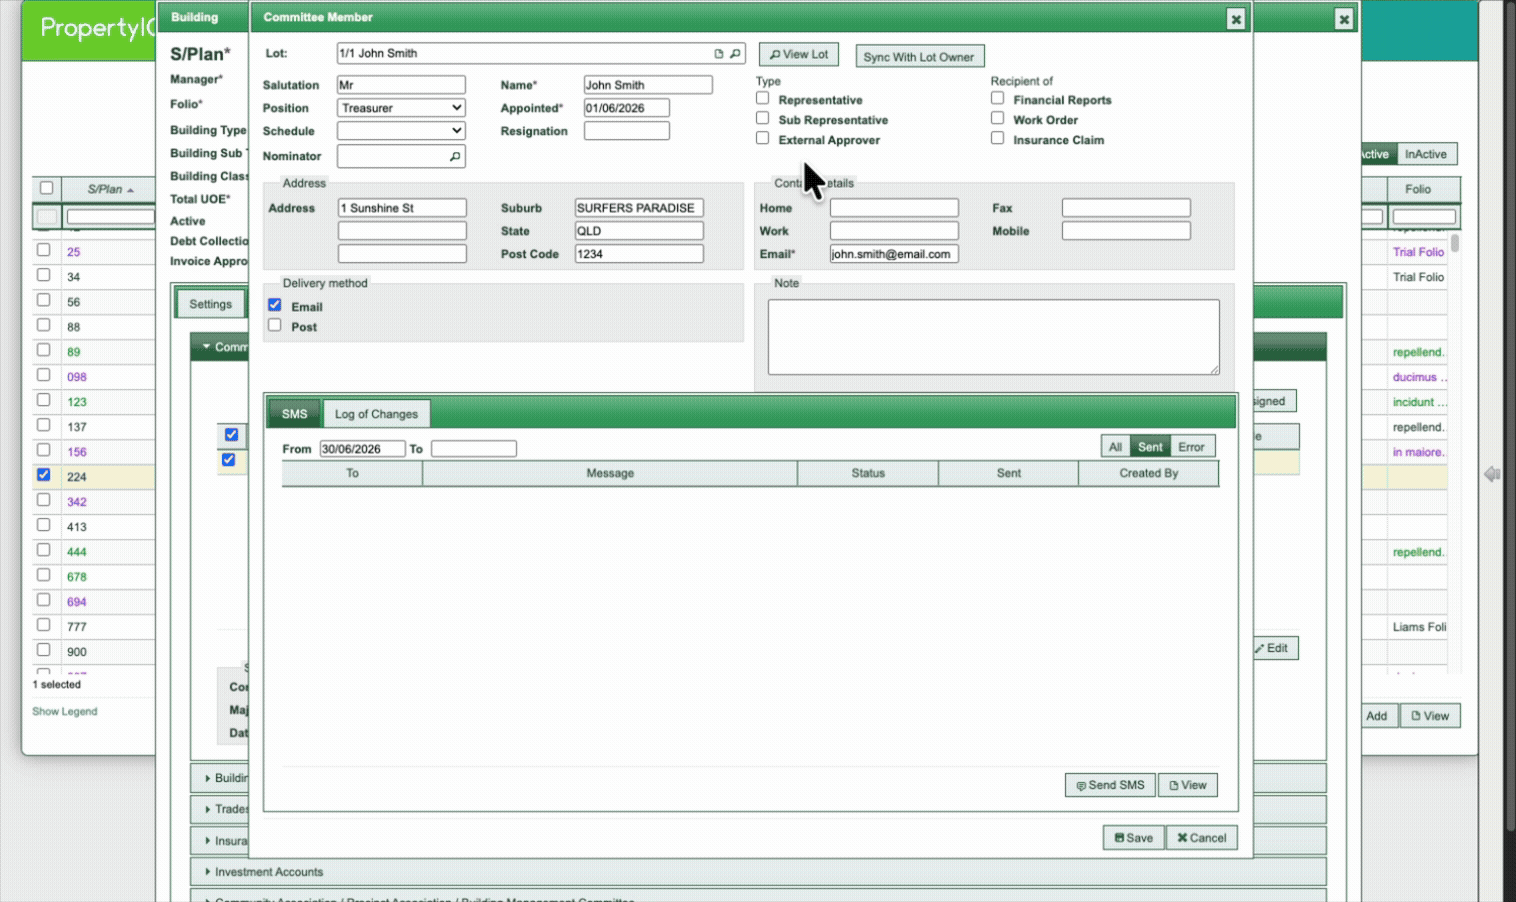The height and width of the screenshot is (902, 1516).
Task: Open the Log of Changes tab
Action: (x=376, y=414)
